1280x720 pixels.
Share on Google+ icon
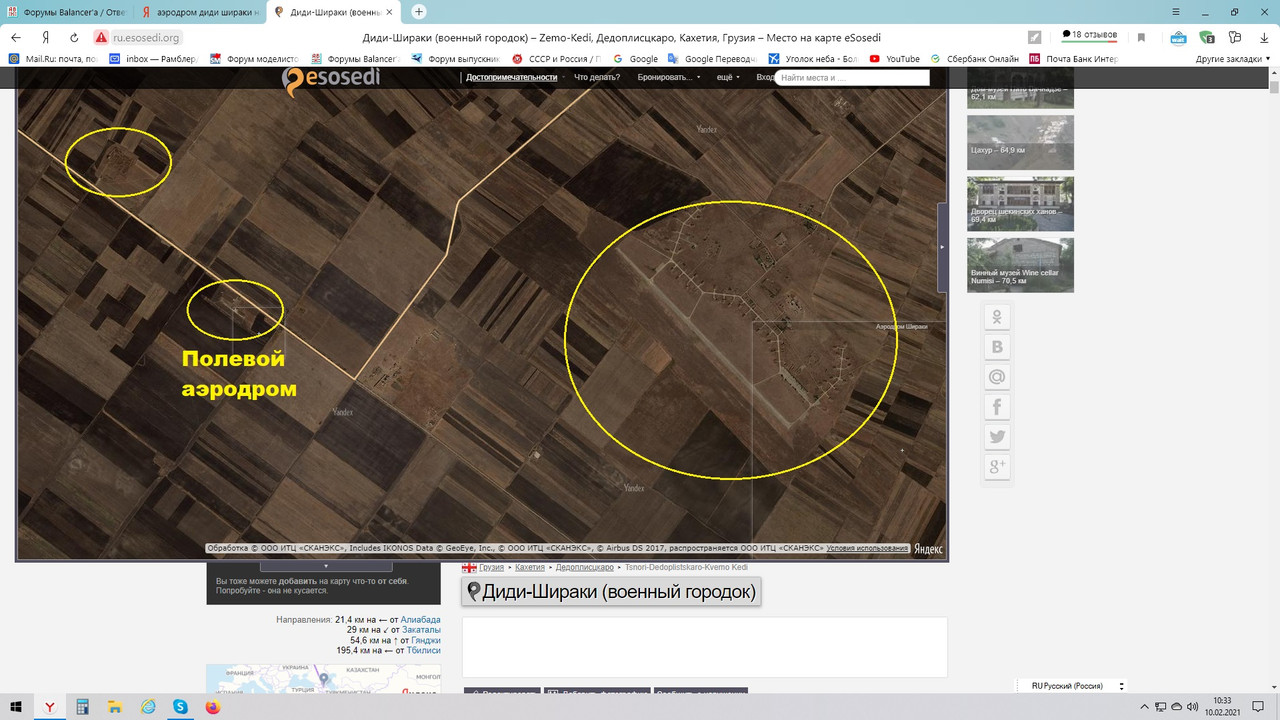(997, 467)
